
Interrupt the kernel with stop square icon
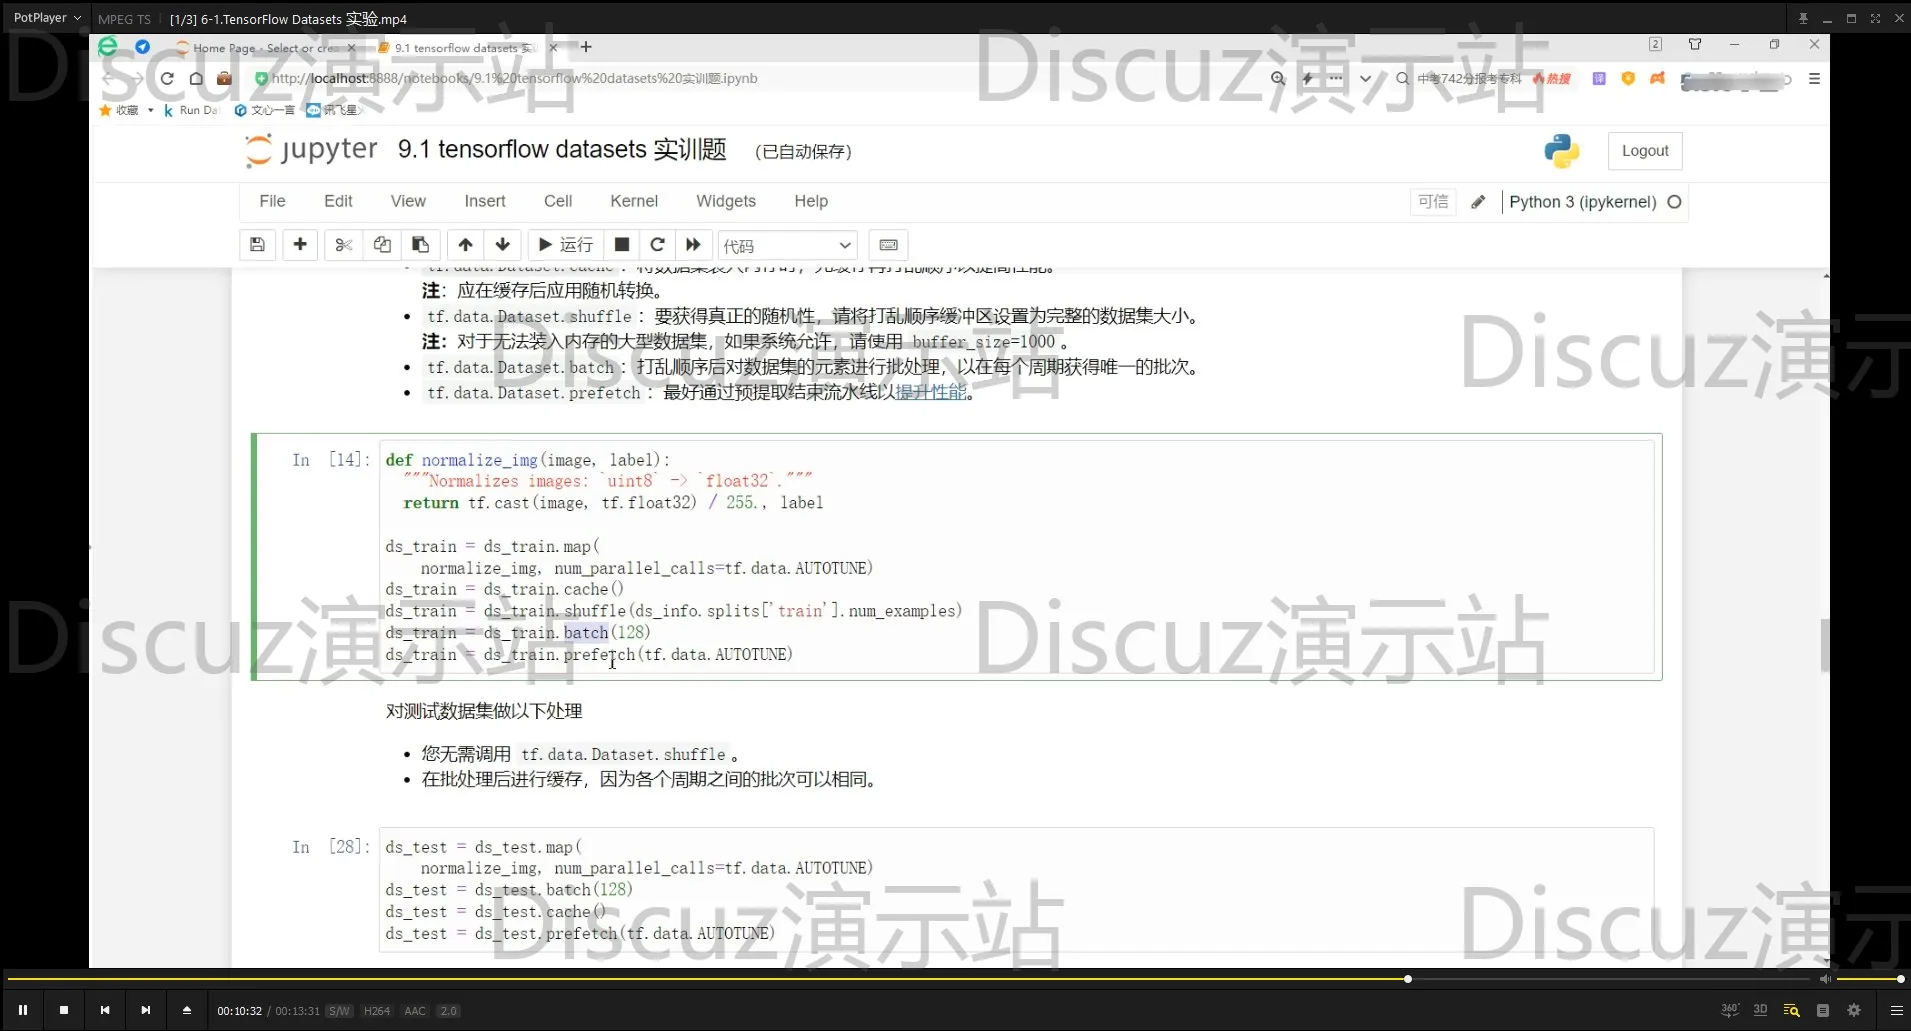point(621,245)
